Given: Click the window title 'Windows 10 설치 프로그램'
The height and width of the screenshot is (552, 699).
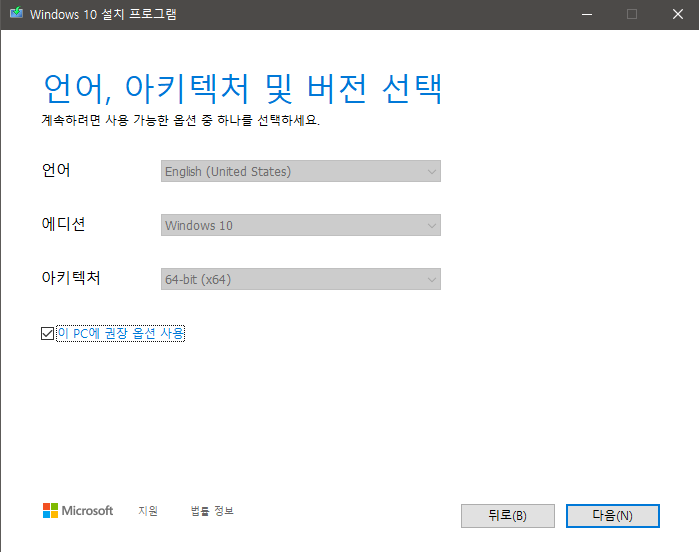Looking at the screenshot, I should coord(103,14).
